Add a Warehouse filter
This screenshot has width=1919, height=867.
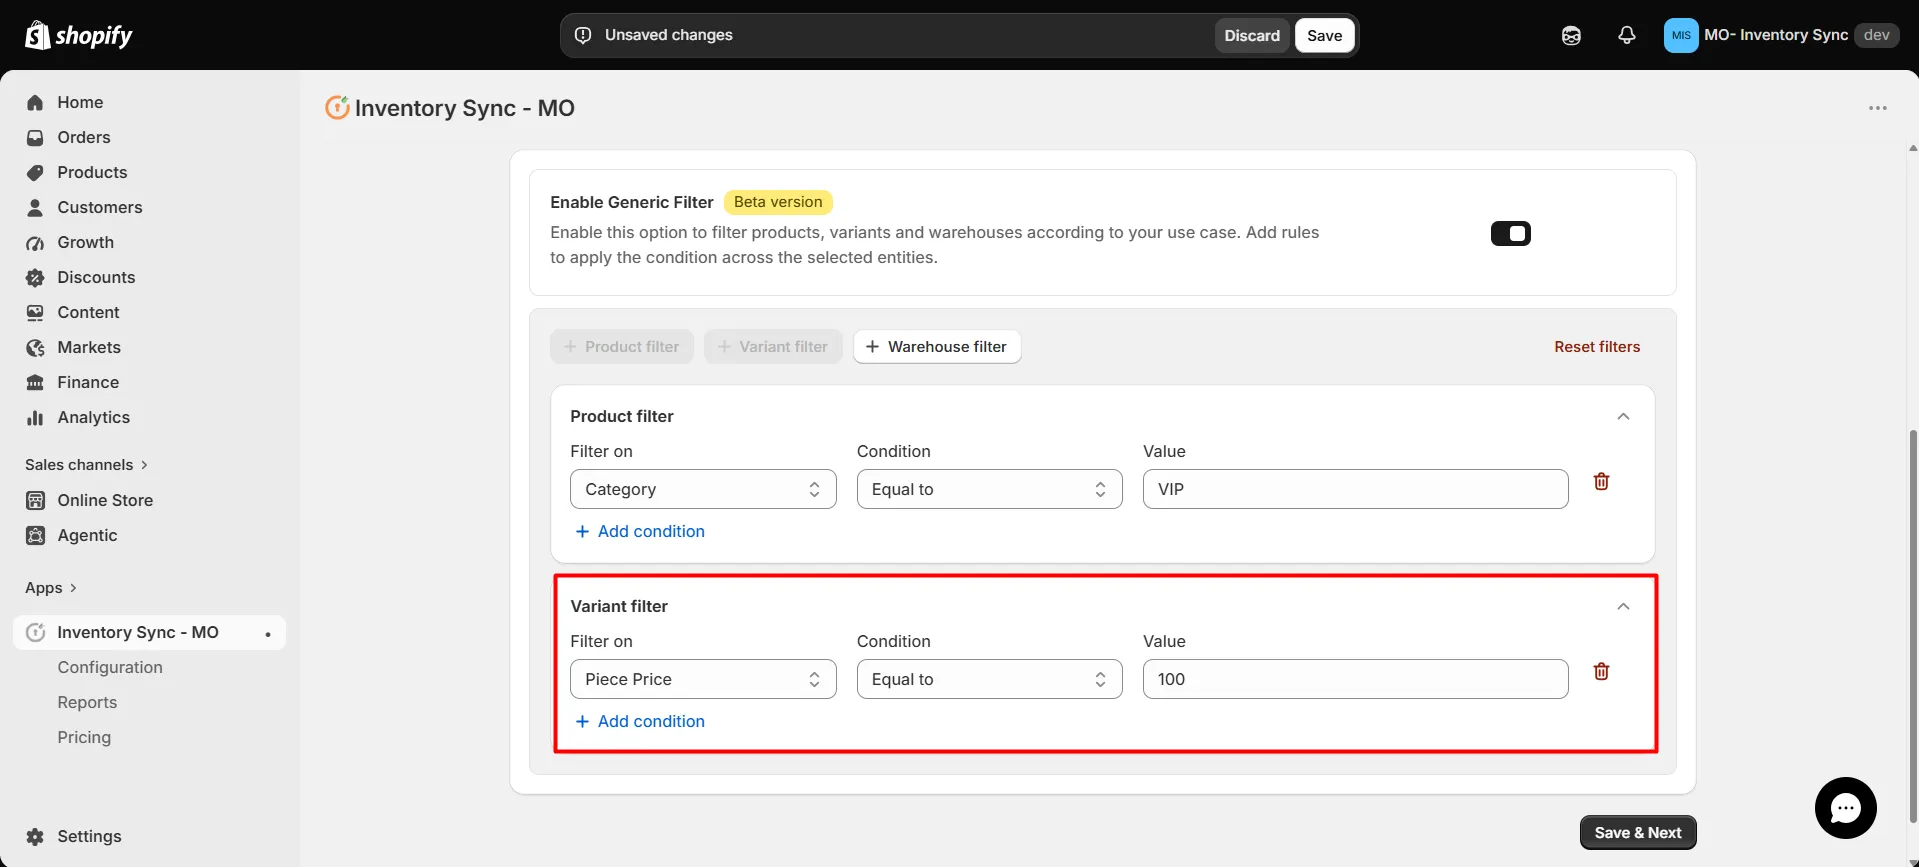(x=937, y=347)
